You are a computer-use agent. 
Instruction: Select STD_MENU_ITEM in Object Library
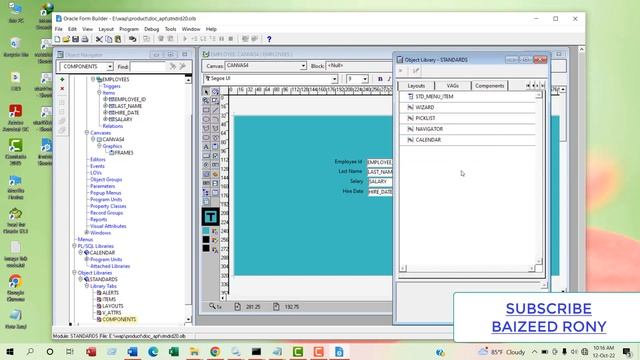click(x=468, y=97)
